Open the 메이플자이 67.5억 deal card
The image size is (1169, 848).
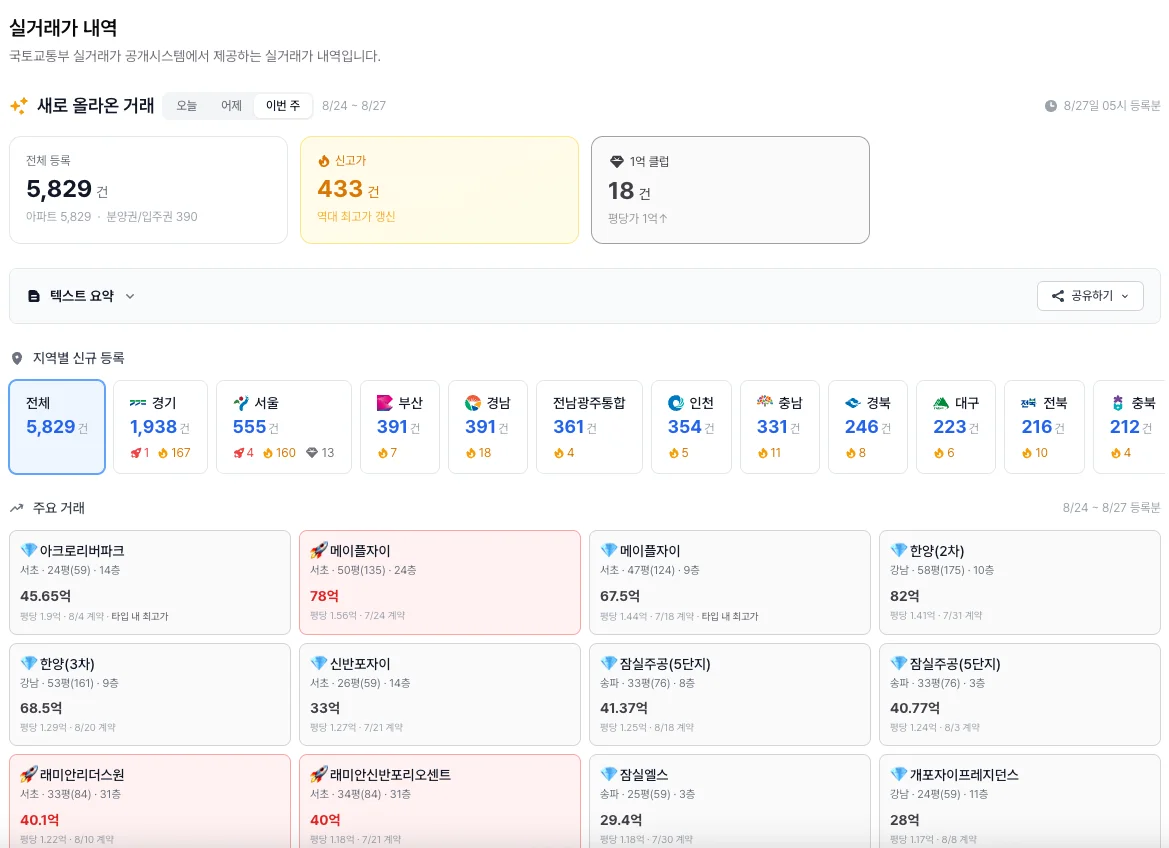(x=730, y=582)
